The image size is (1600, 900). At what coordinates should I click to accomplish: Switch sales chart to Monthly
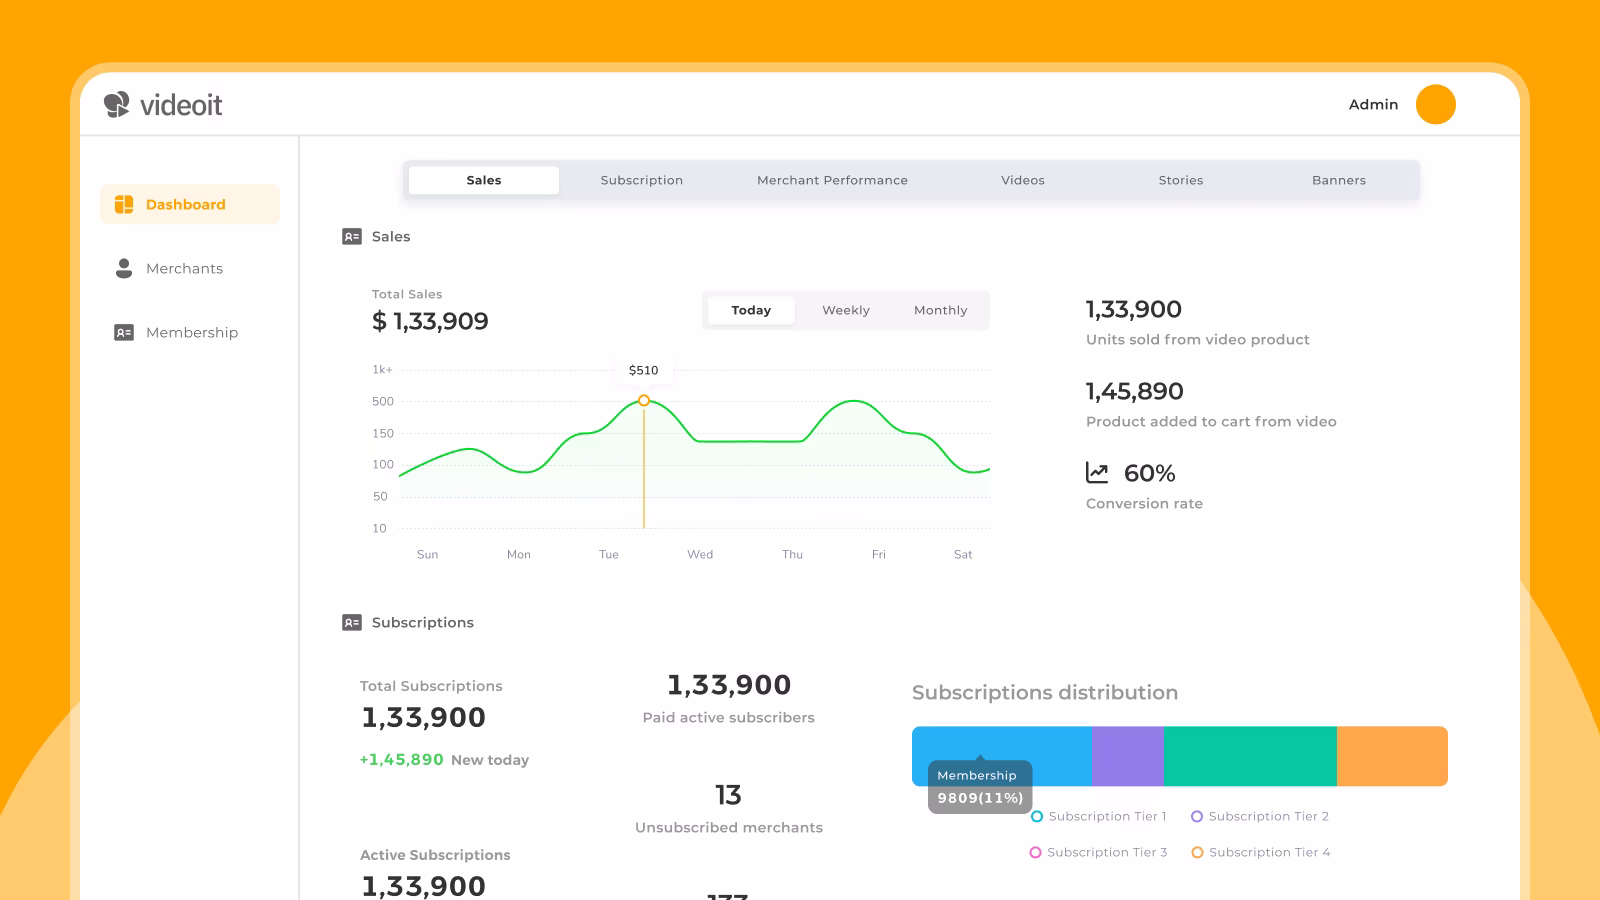coord(941,310)
